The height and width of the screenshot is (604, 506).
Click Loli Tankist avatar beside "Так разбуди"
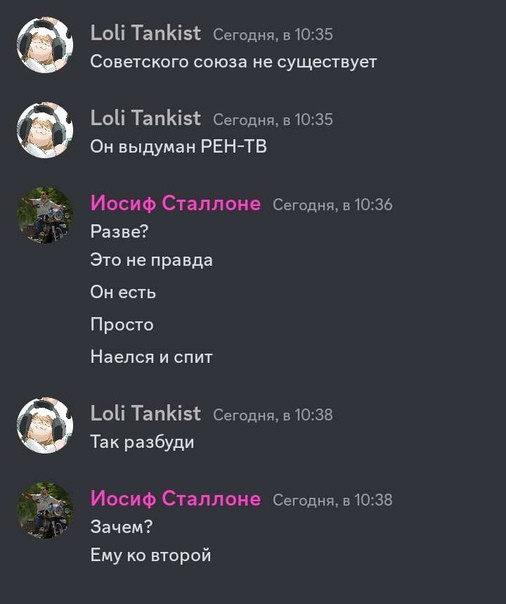(x=45, y=425)
